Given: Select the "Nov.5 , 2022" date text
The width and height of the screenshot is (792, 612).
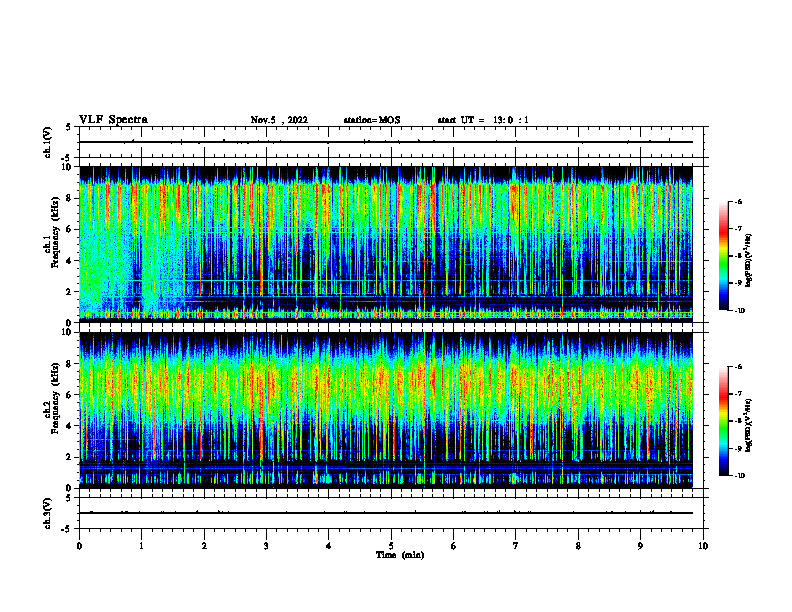Looking at the screenshot, I should pos(279,120).
